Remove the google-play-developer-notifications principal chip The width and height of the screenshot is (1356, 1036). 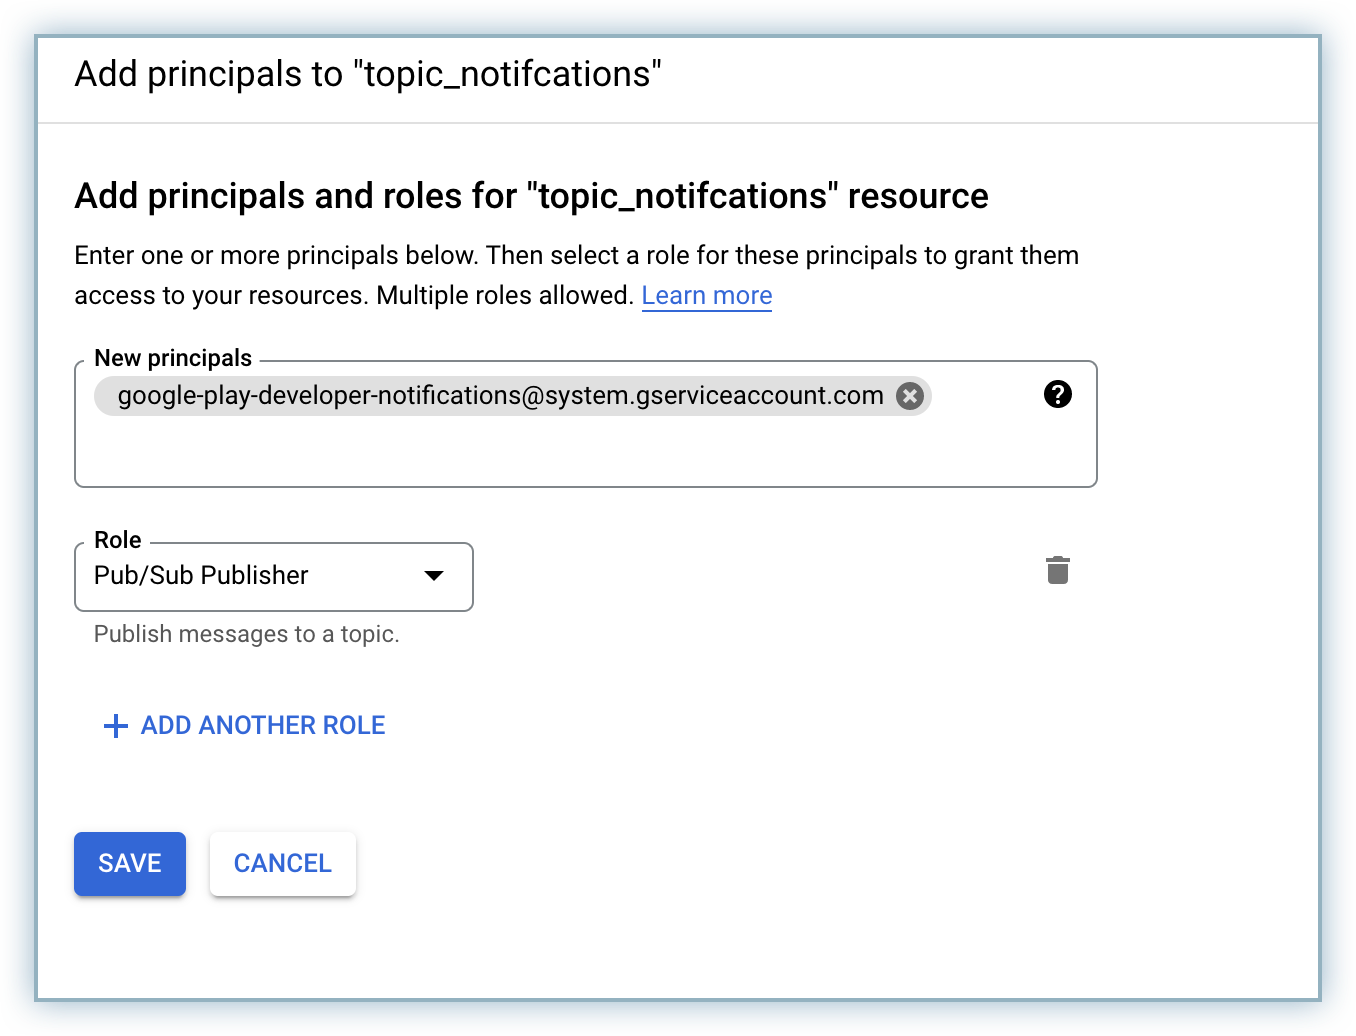coord(909,396)
